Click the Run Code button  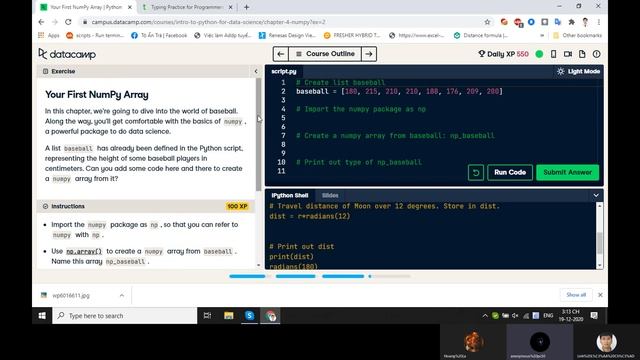pyautogui.click(x=510, y=172)
